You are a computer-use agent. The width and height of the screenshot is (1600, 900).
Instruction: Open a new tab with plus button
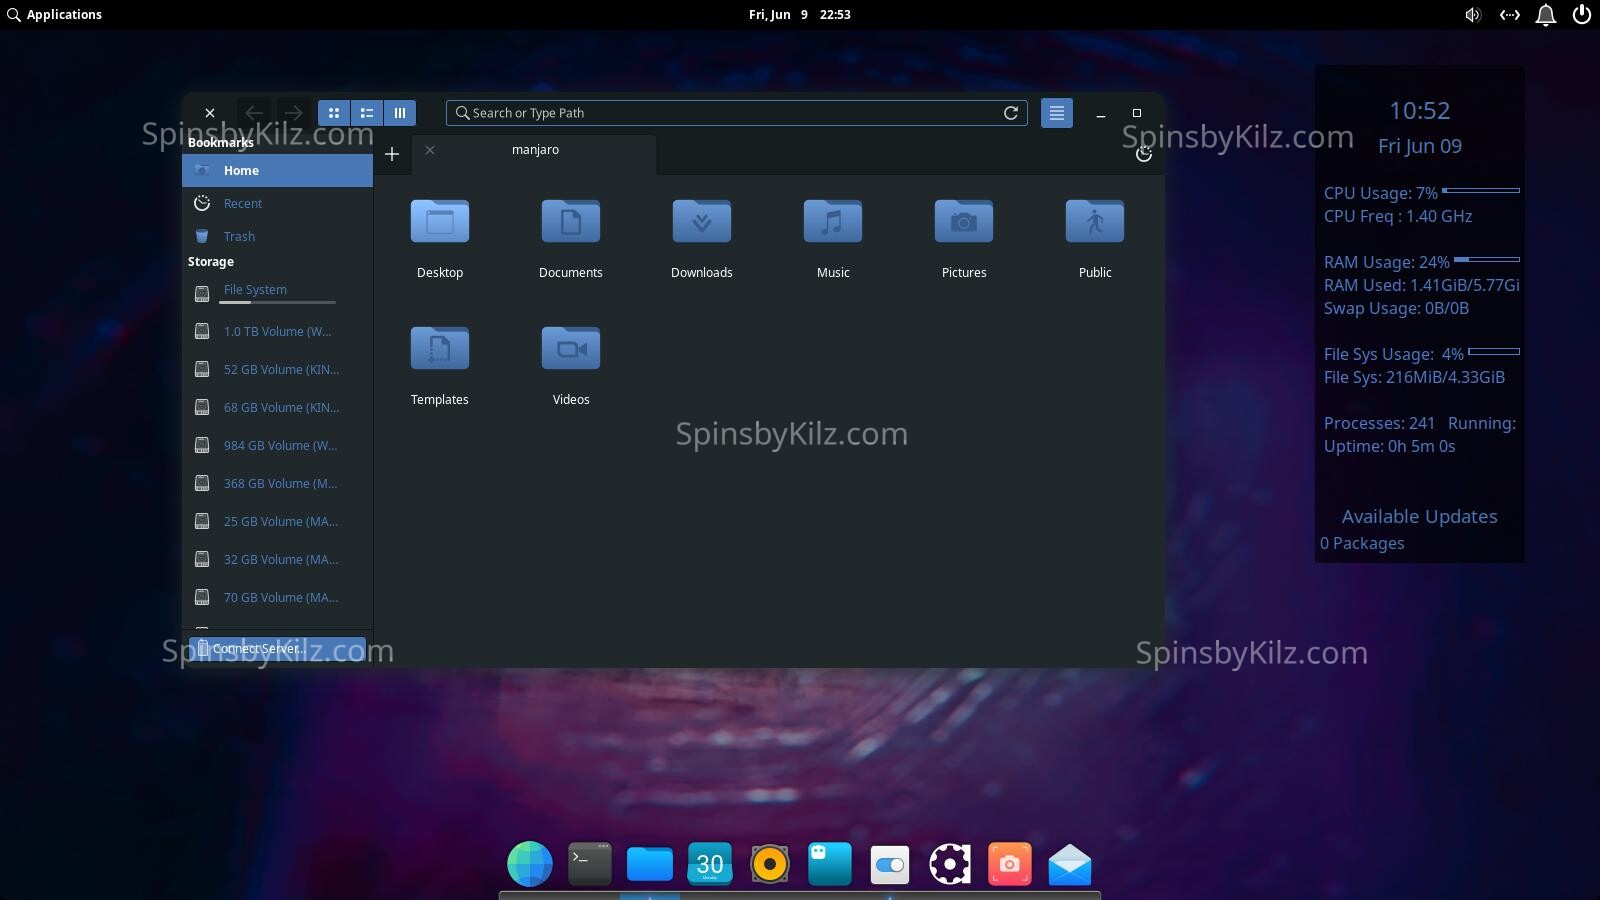click(x=392, y=154)
